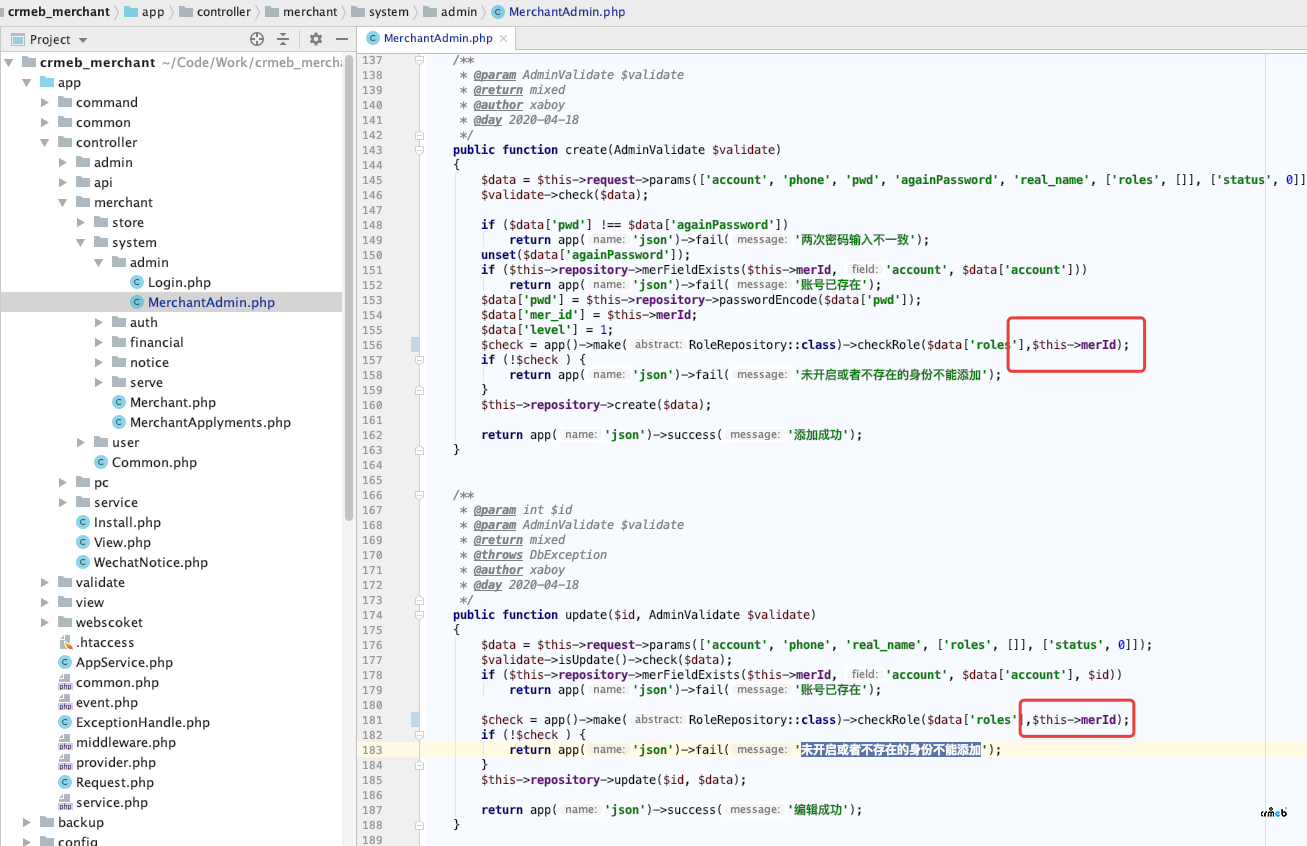Select service.php in the tree
1307x846 pixels.
click(112, 802)
